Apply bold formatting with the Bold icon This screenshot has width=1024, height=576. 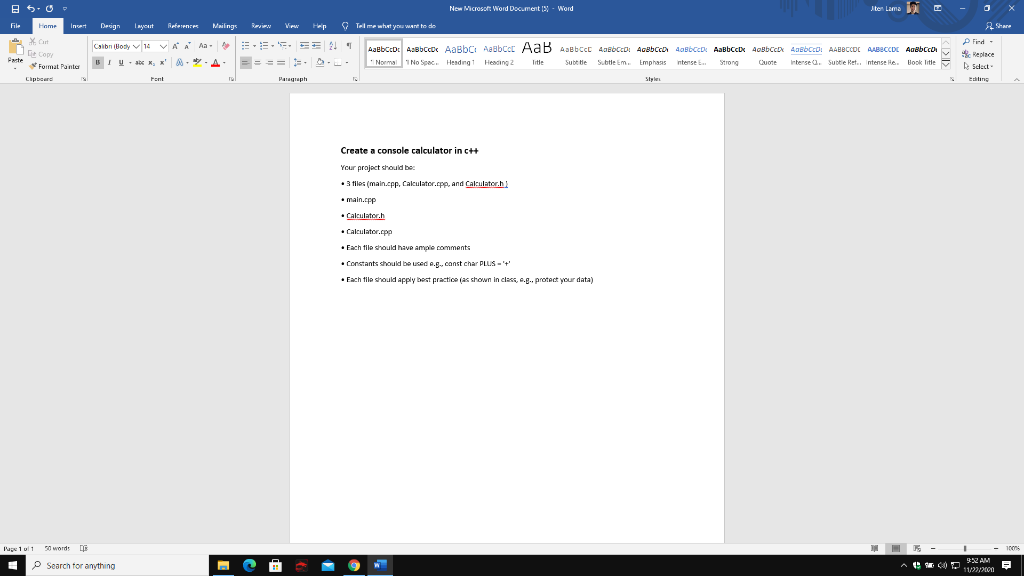click(x=99, y=62)
